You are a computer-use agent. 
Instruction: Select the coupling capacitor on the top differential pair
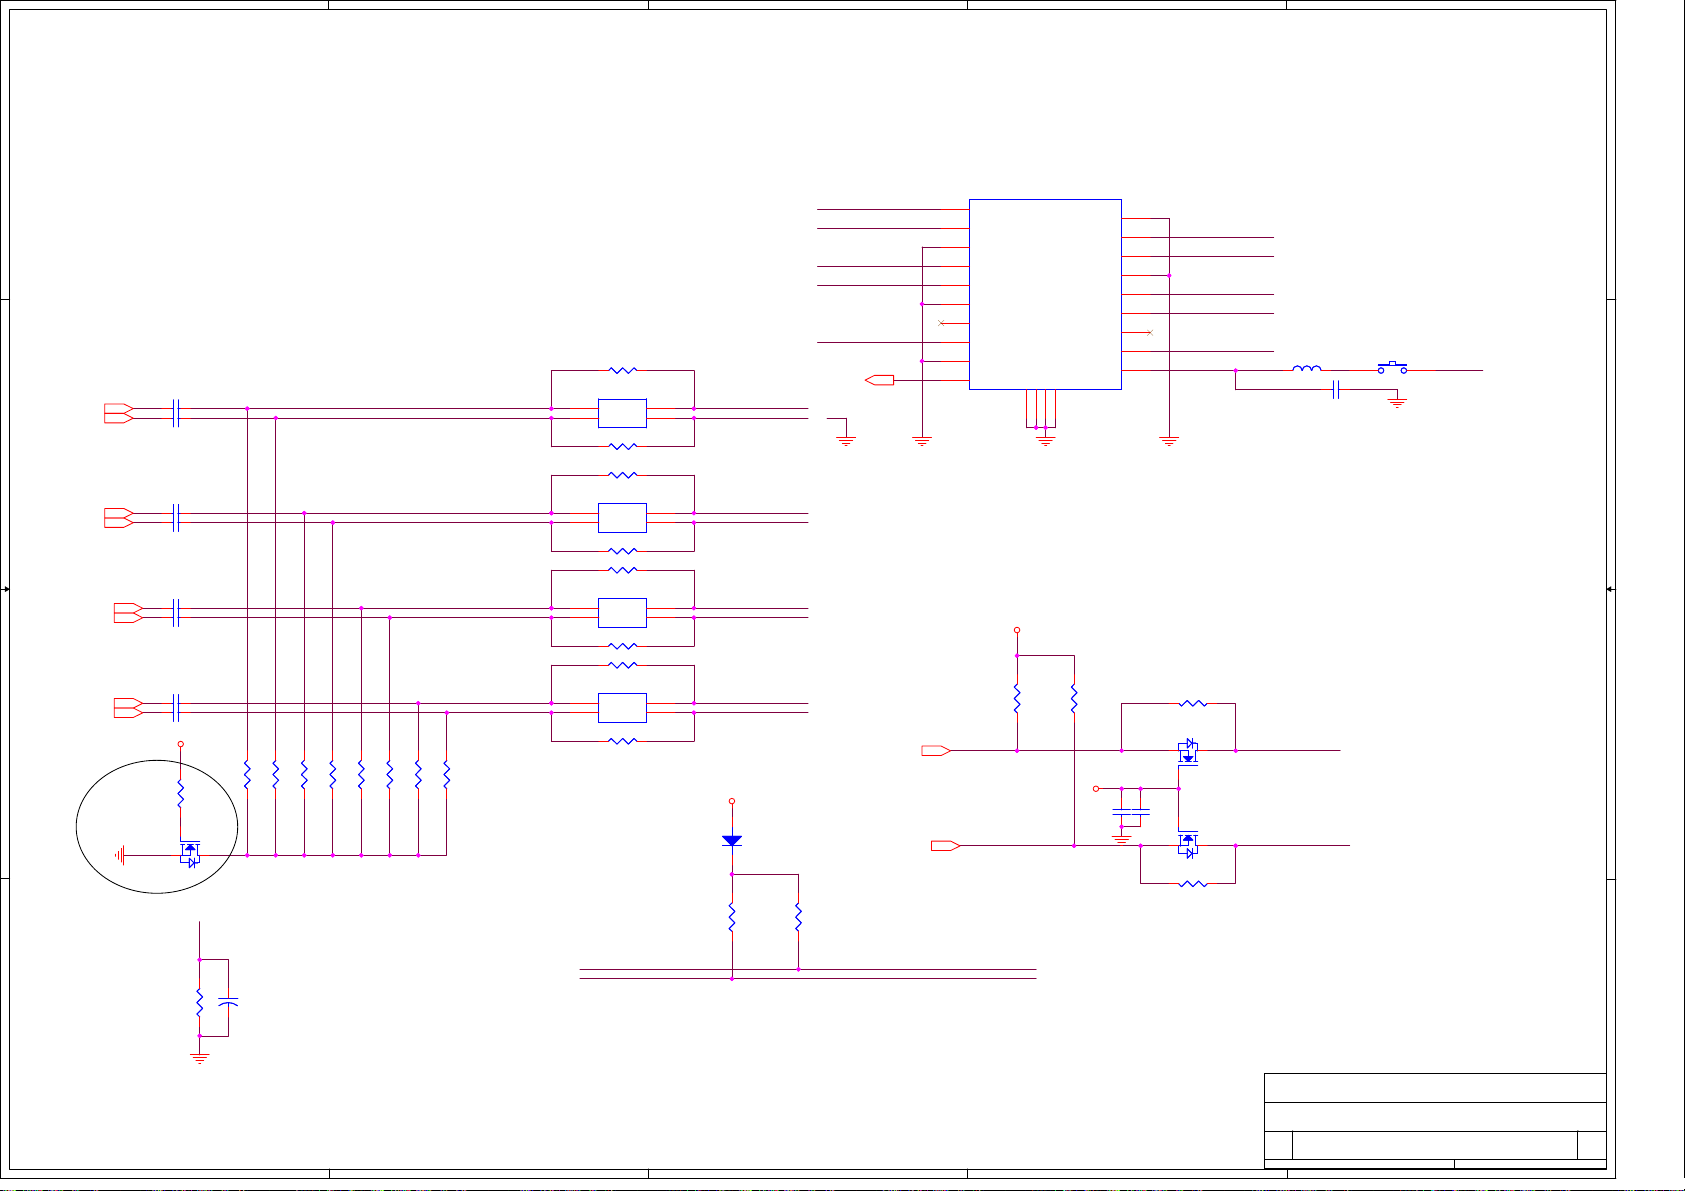click(176, 413)
